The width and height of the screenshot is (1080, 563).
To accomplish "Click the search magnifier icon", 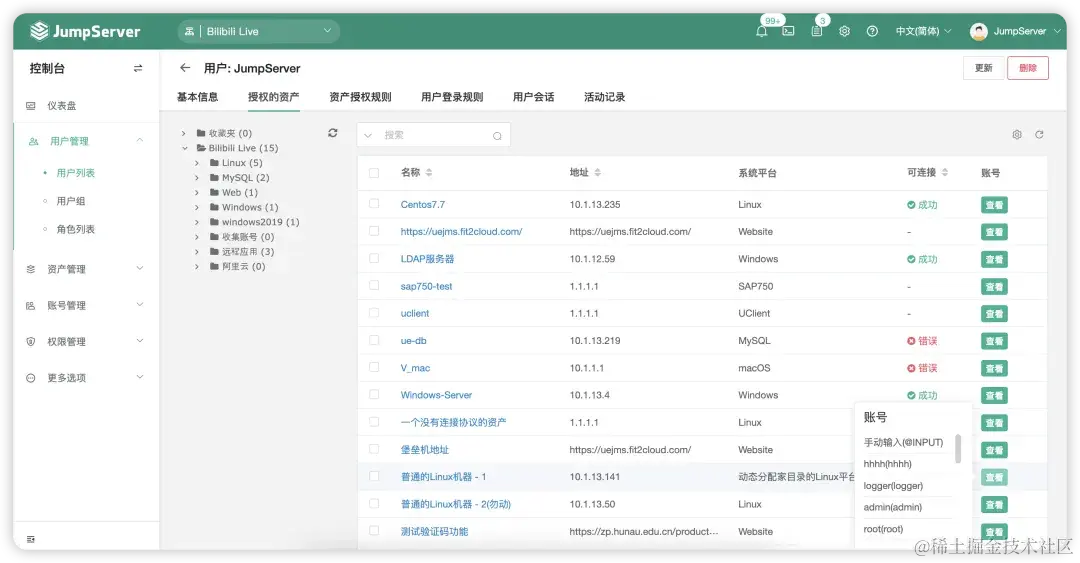I will pyautogui.click(x=497, y=136).
